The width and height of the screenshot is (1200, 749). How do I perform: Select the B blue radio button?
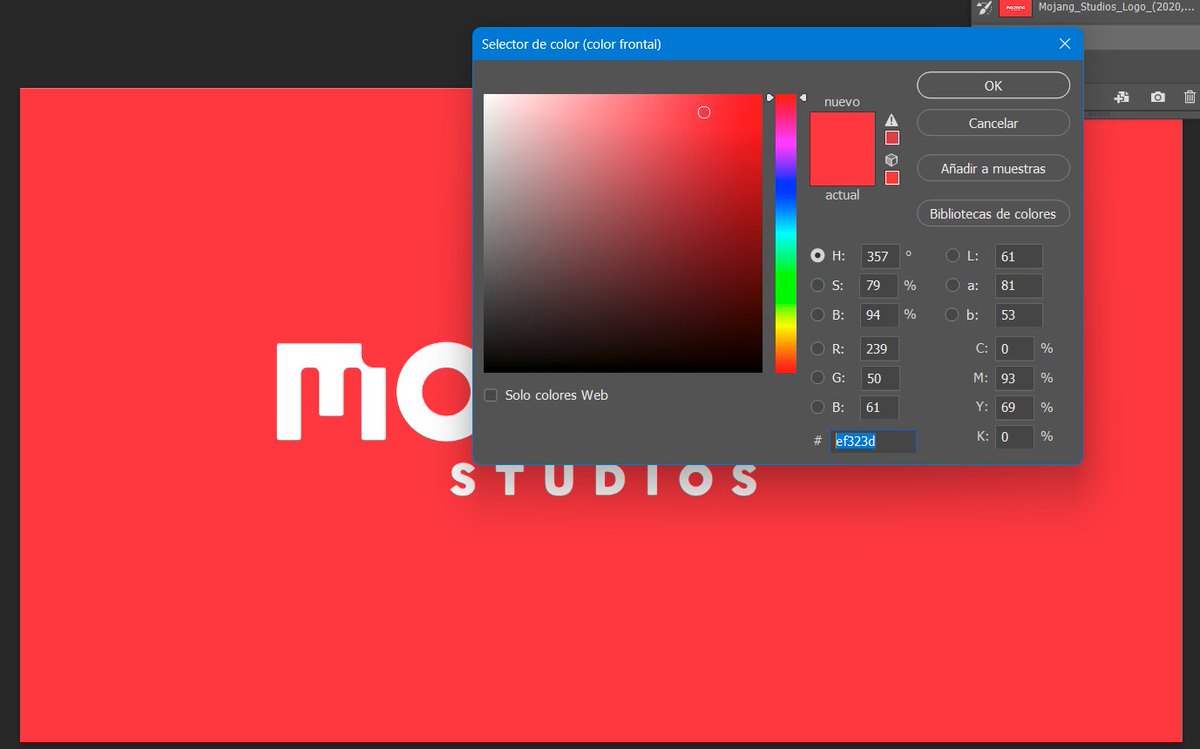[x=818, y=407]
